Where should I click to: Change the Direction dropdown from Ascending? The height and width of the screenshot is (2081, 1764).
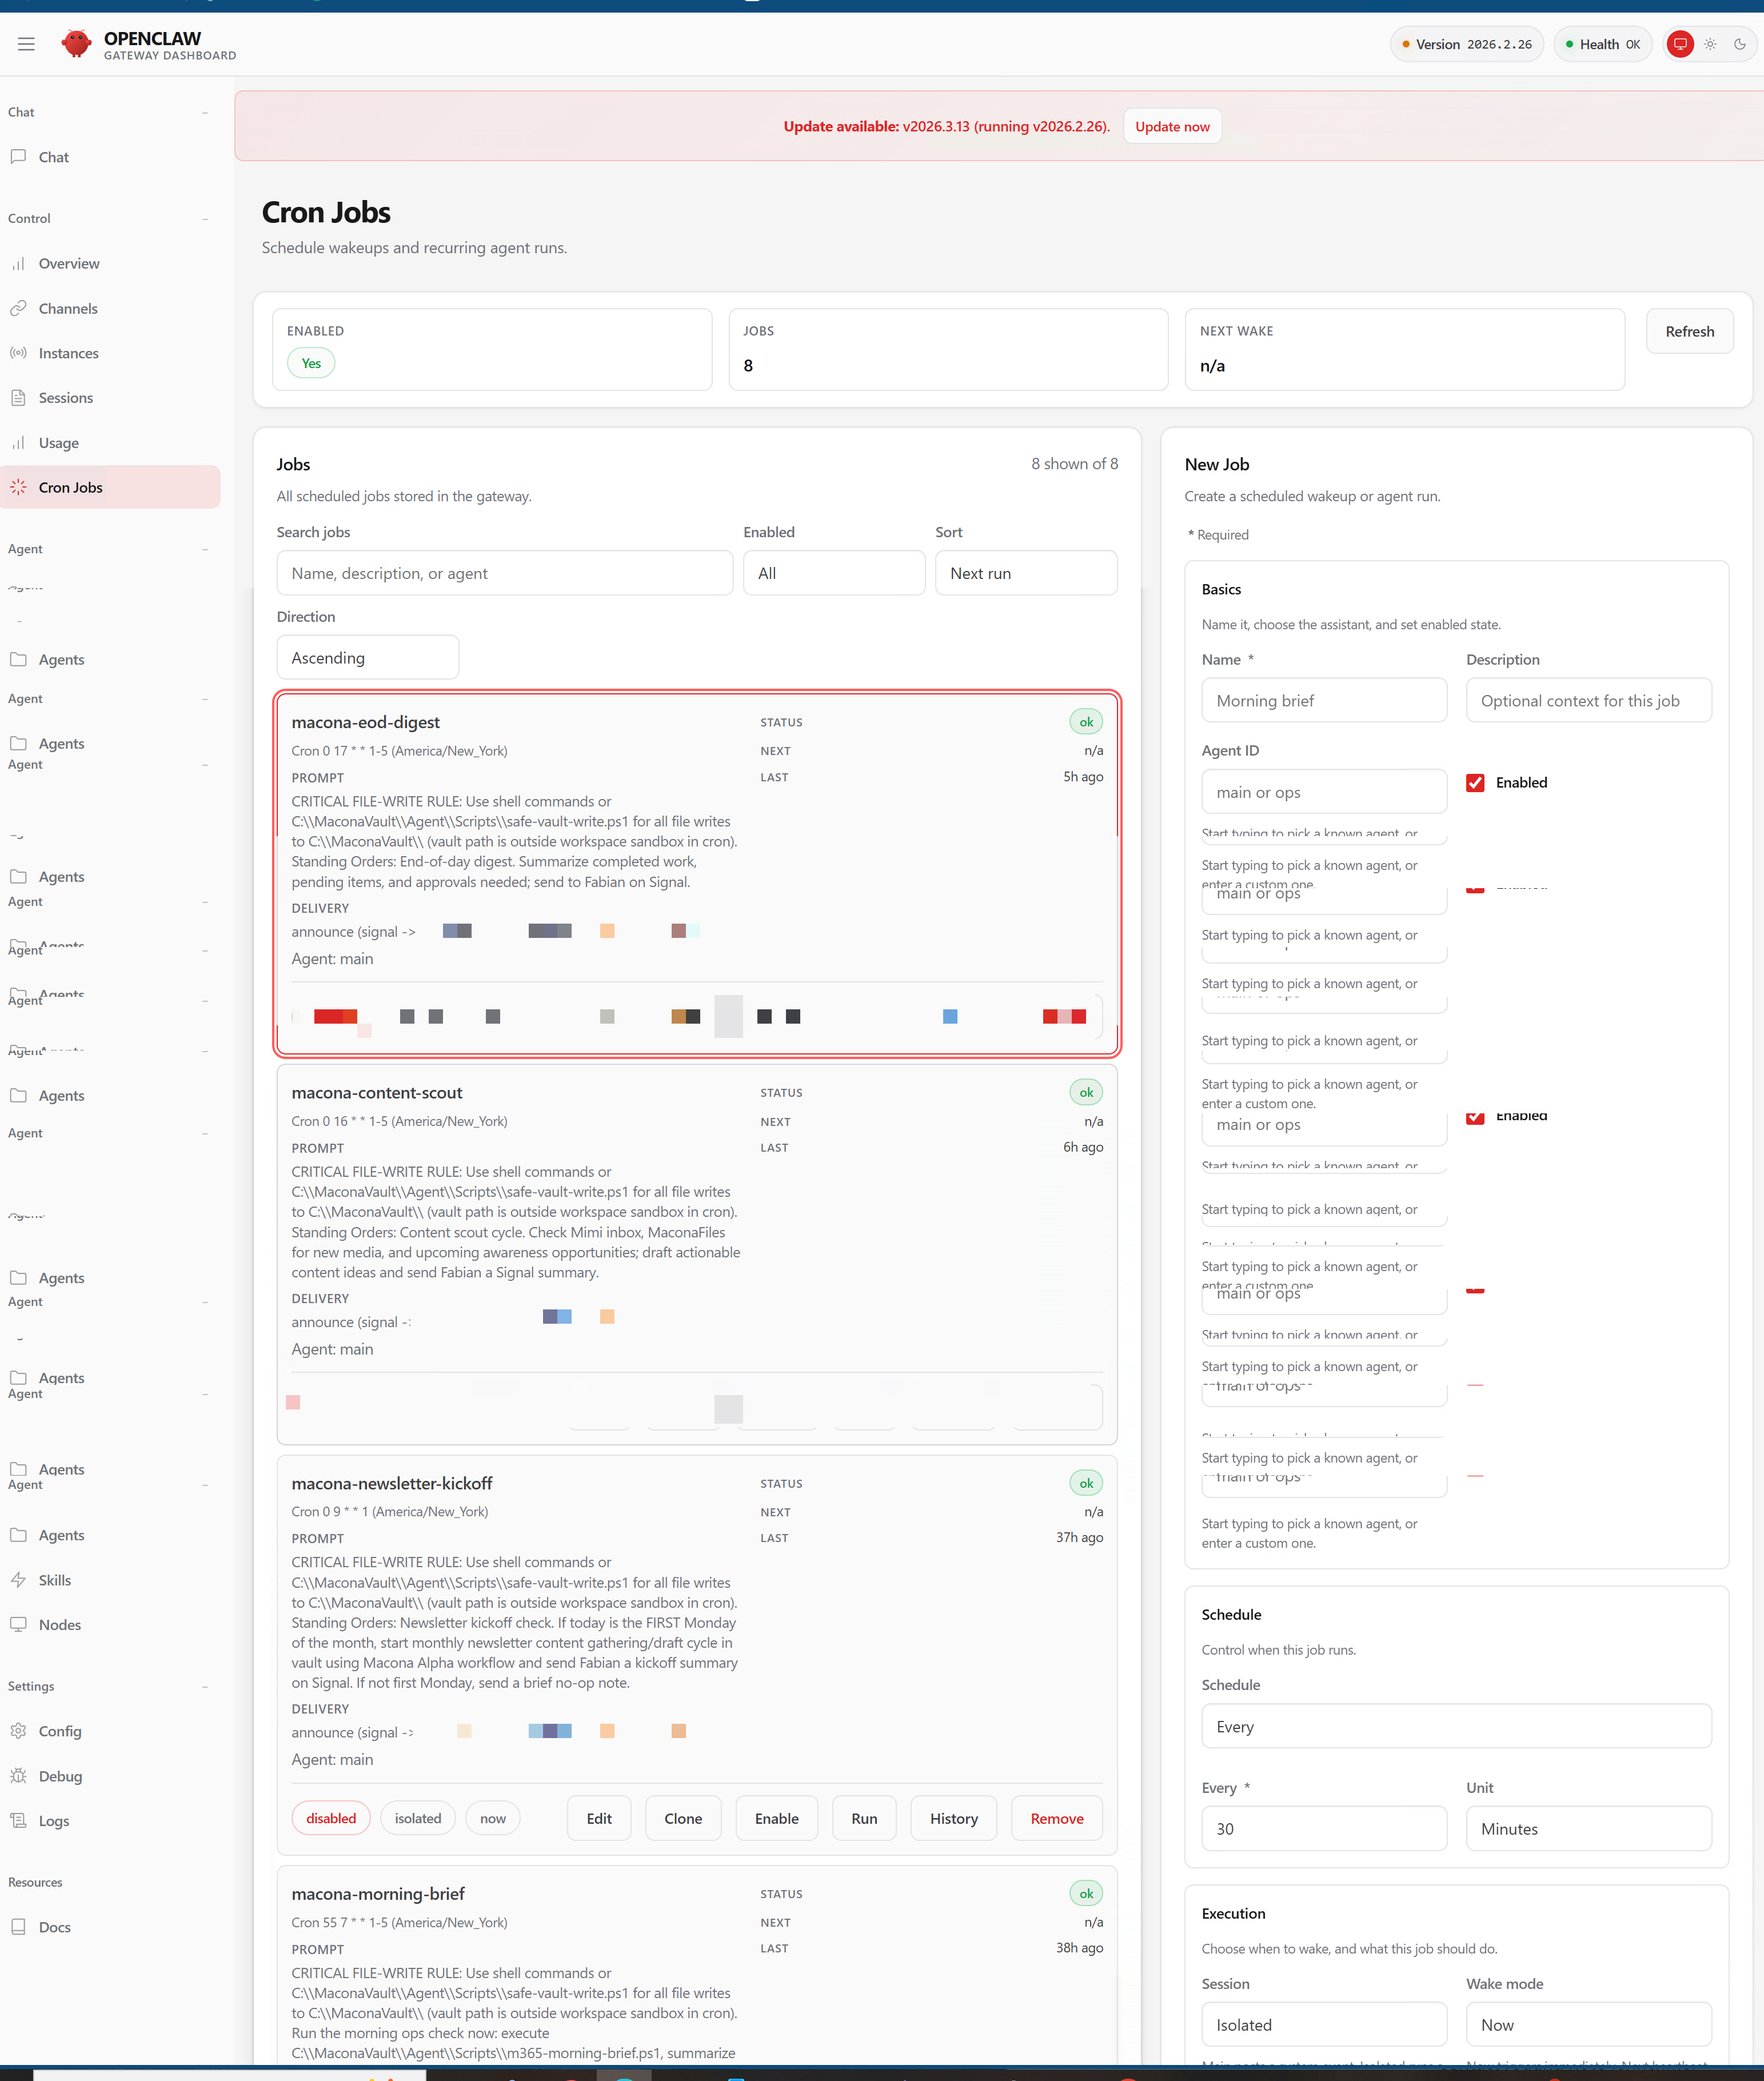pyautogui.click(x=367, y=657)
